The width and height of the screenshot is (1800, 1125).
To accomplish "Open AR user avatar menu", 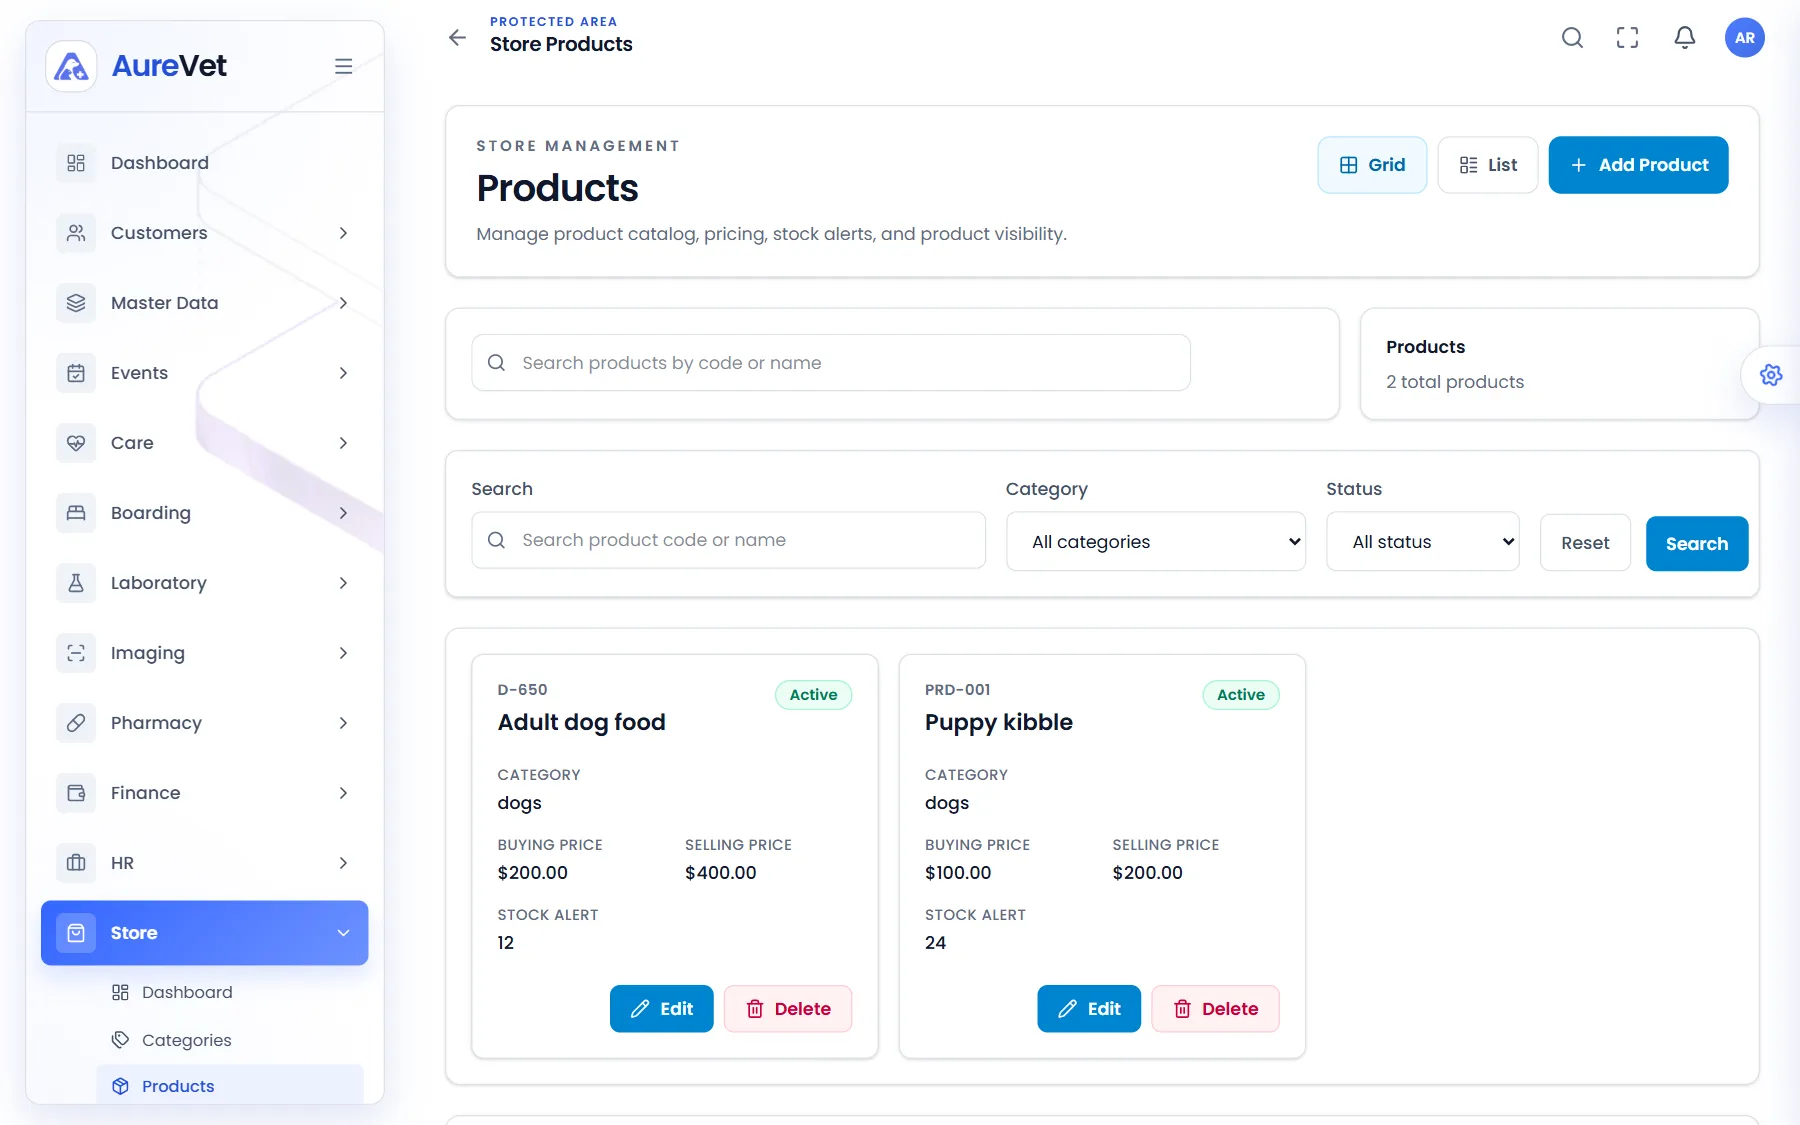I will click(x=1745, y=38).
